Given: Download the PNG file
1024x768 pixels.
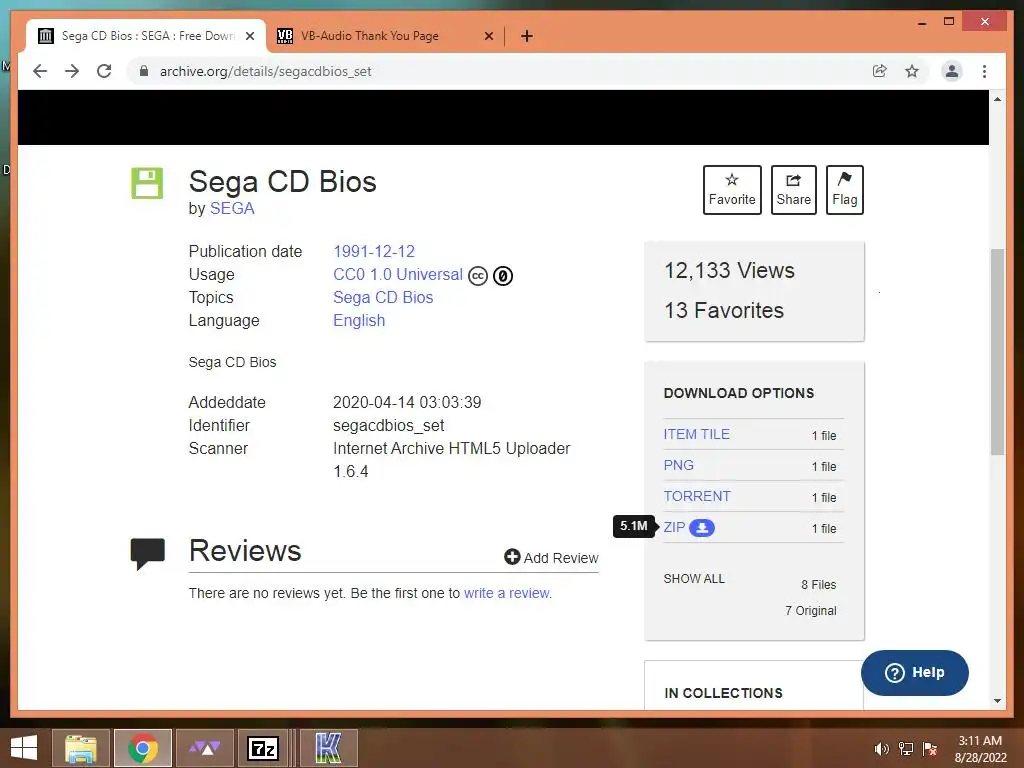Looking at the screenshot, I should click(x=679, y=465).
